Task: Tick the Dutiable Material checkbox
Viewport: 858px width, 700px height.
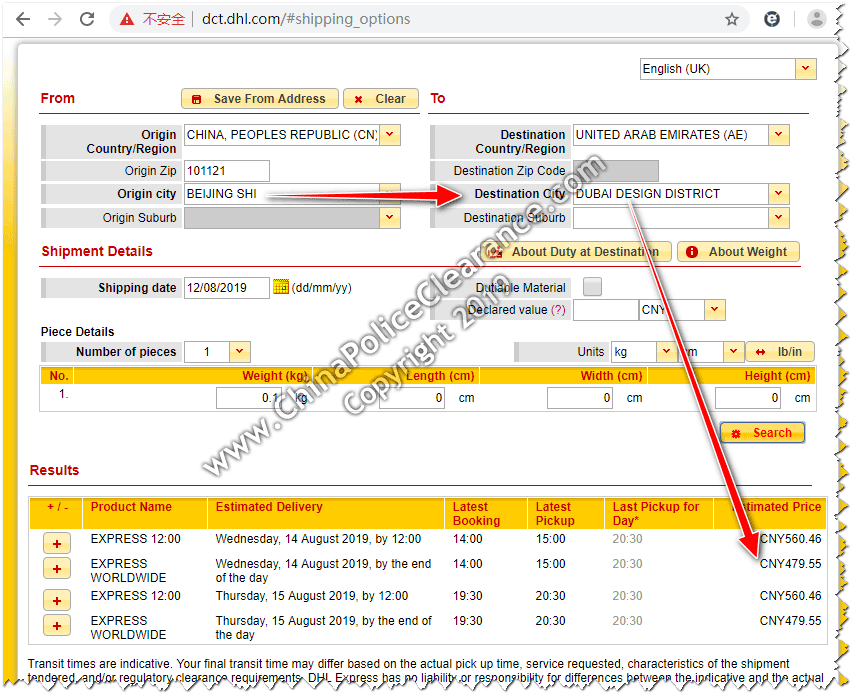Action: pos(592,287)
